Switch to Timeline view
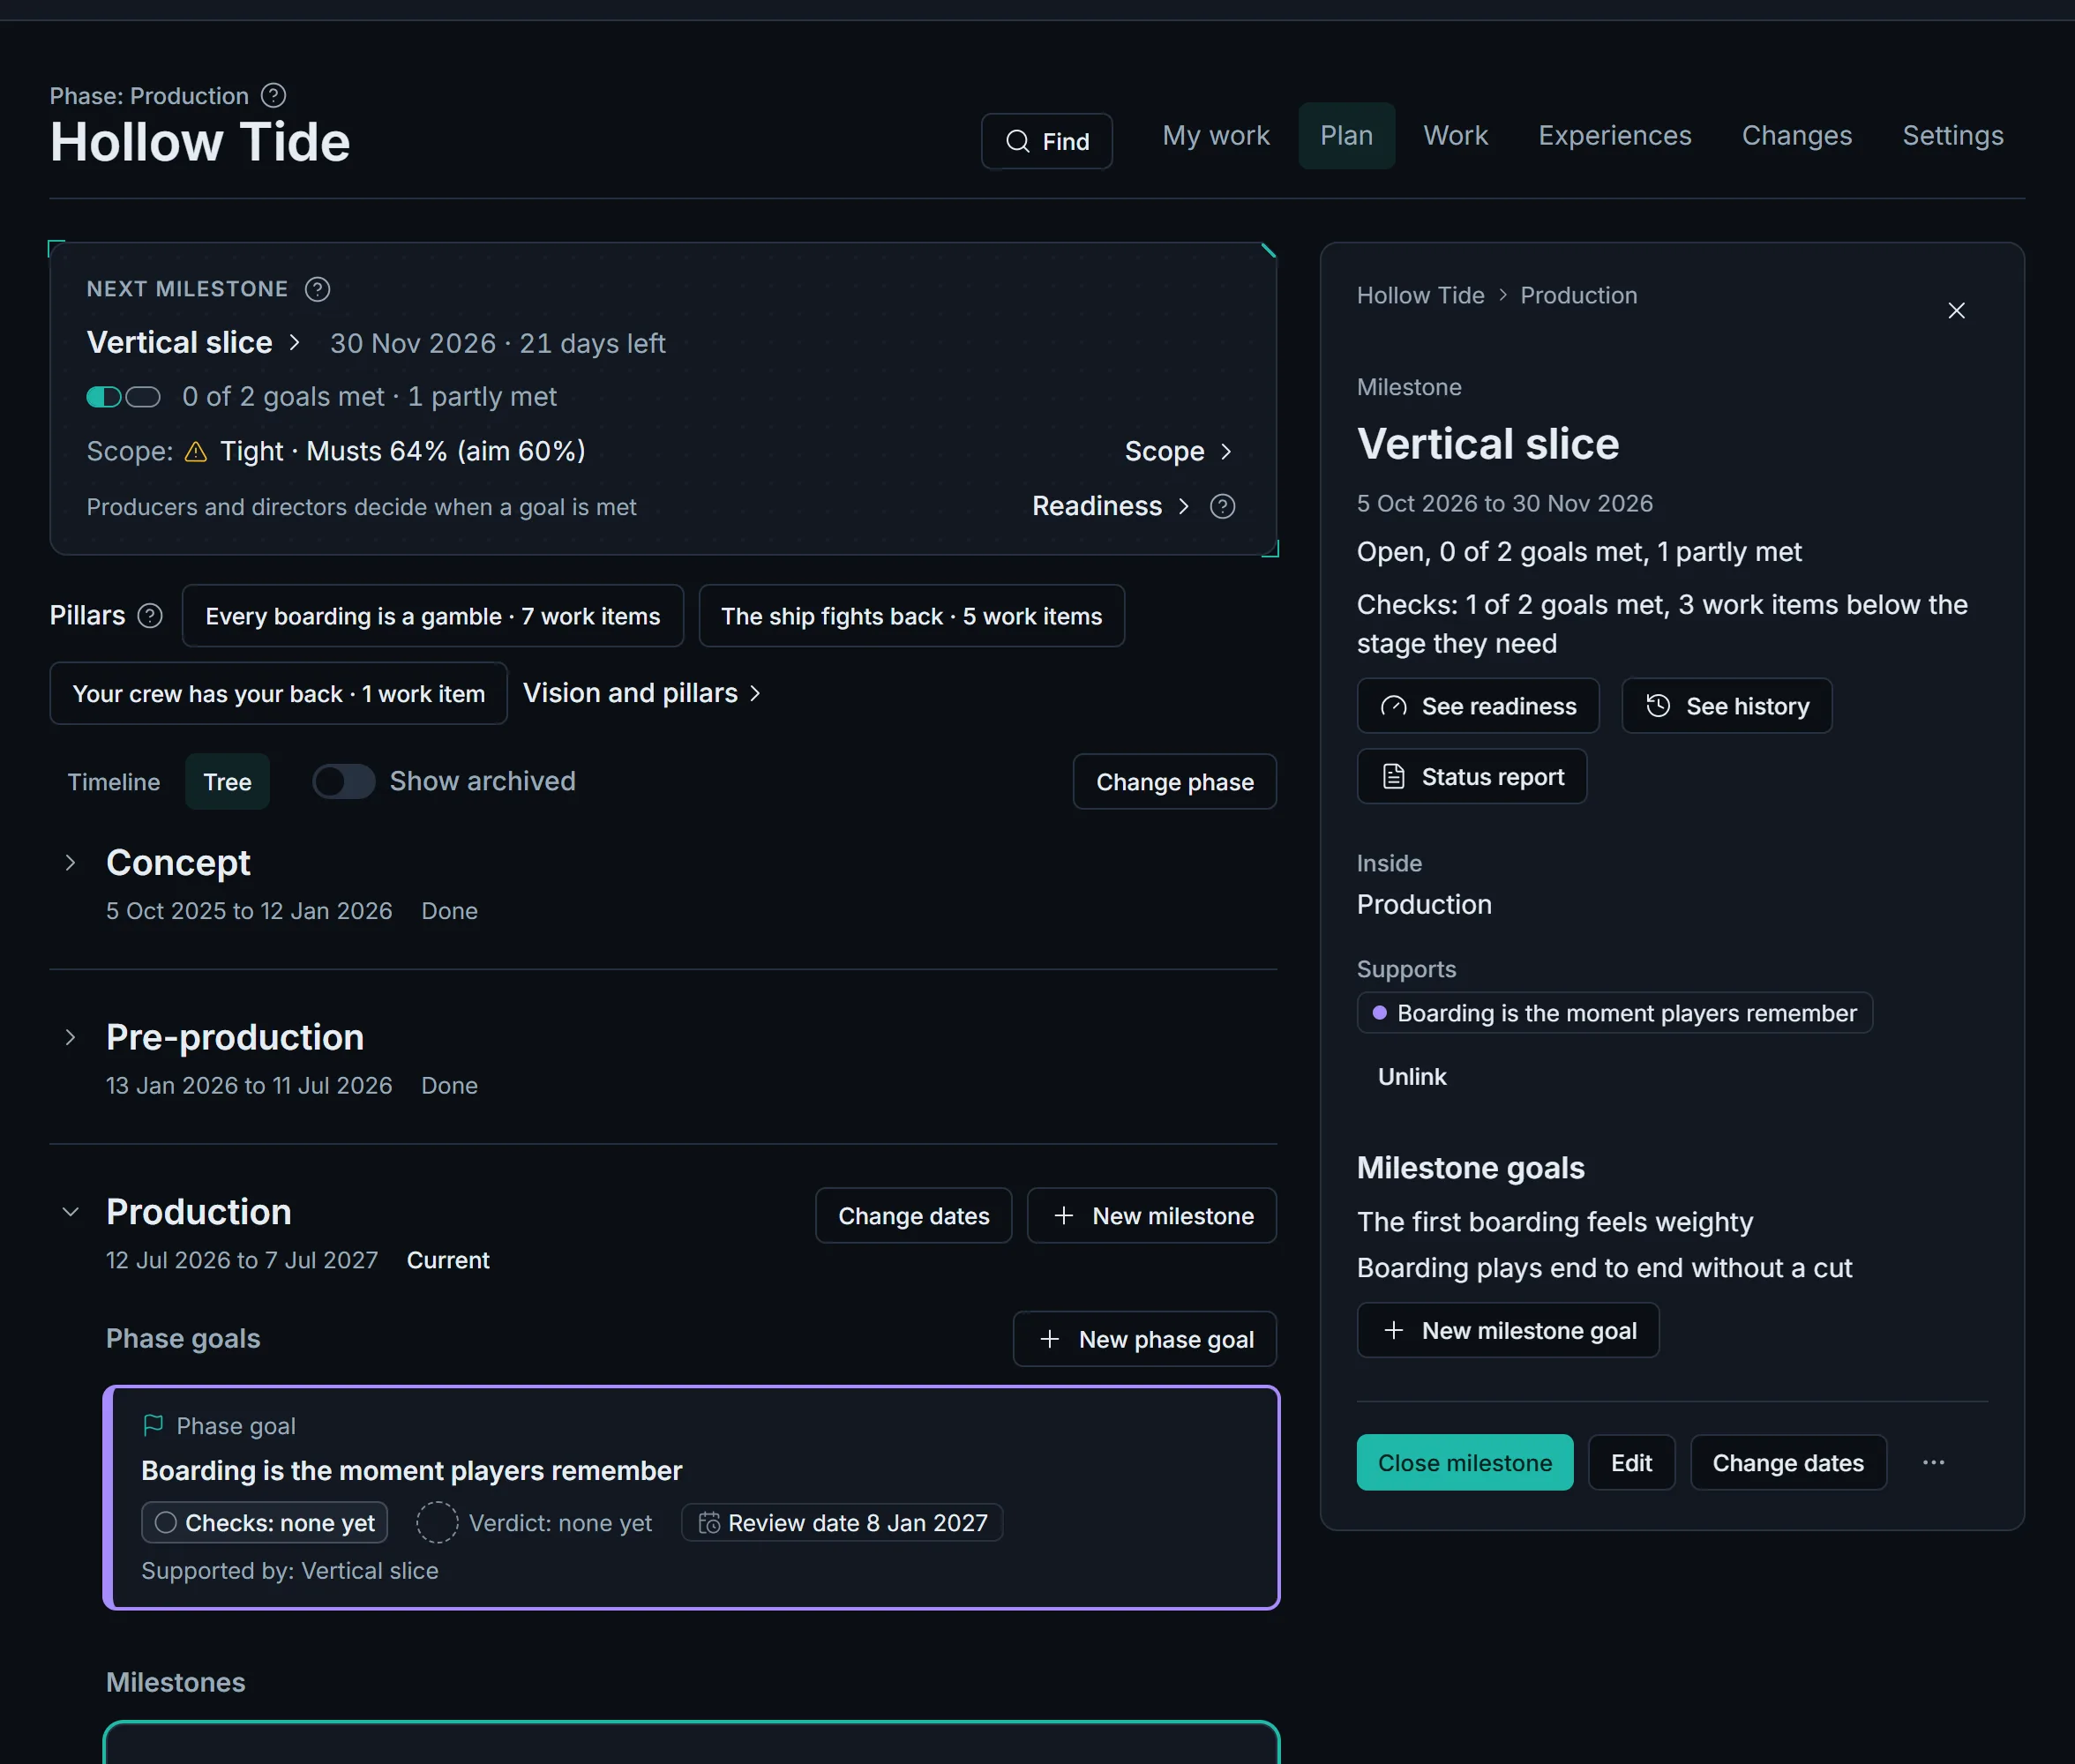Image resolution: width=2075 pixels, height=1764 pixels. click(114, 782)
